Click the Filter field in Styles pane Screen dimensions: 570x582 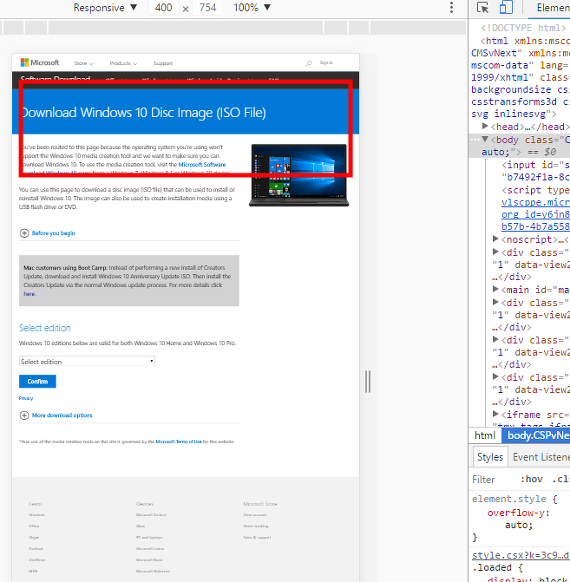pyautogui.click(x=484, y=479)
